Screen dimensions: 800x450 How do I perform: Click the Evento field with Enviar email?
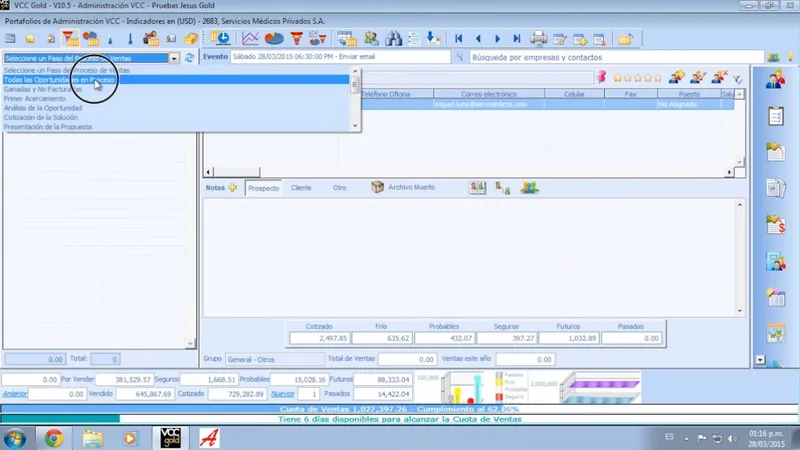click(x=340, y=57)
